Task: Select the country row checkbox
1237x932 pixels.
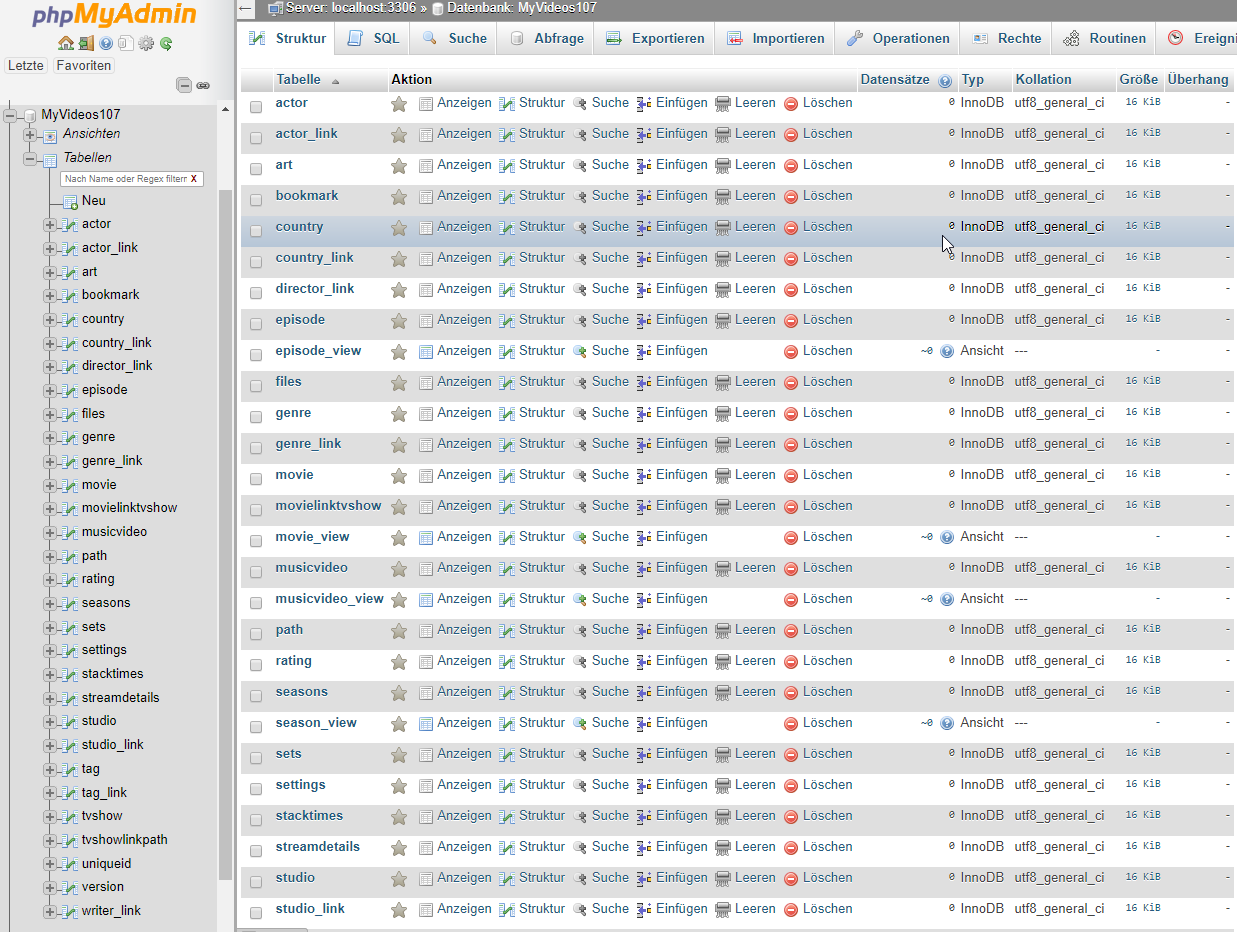Action: point(256,230)
